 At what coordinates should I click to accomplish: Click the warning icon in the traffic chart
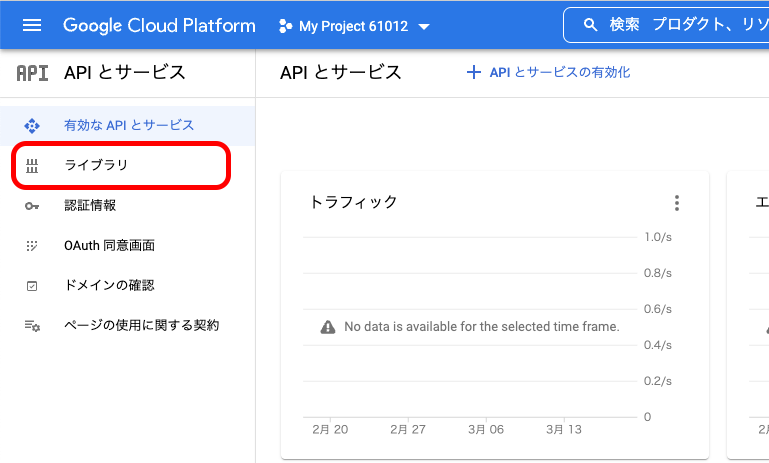[328, 327]
